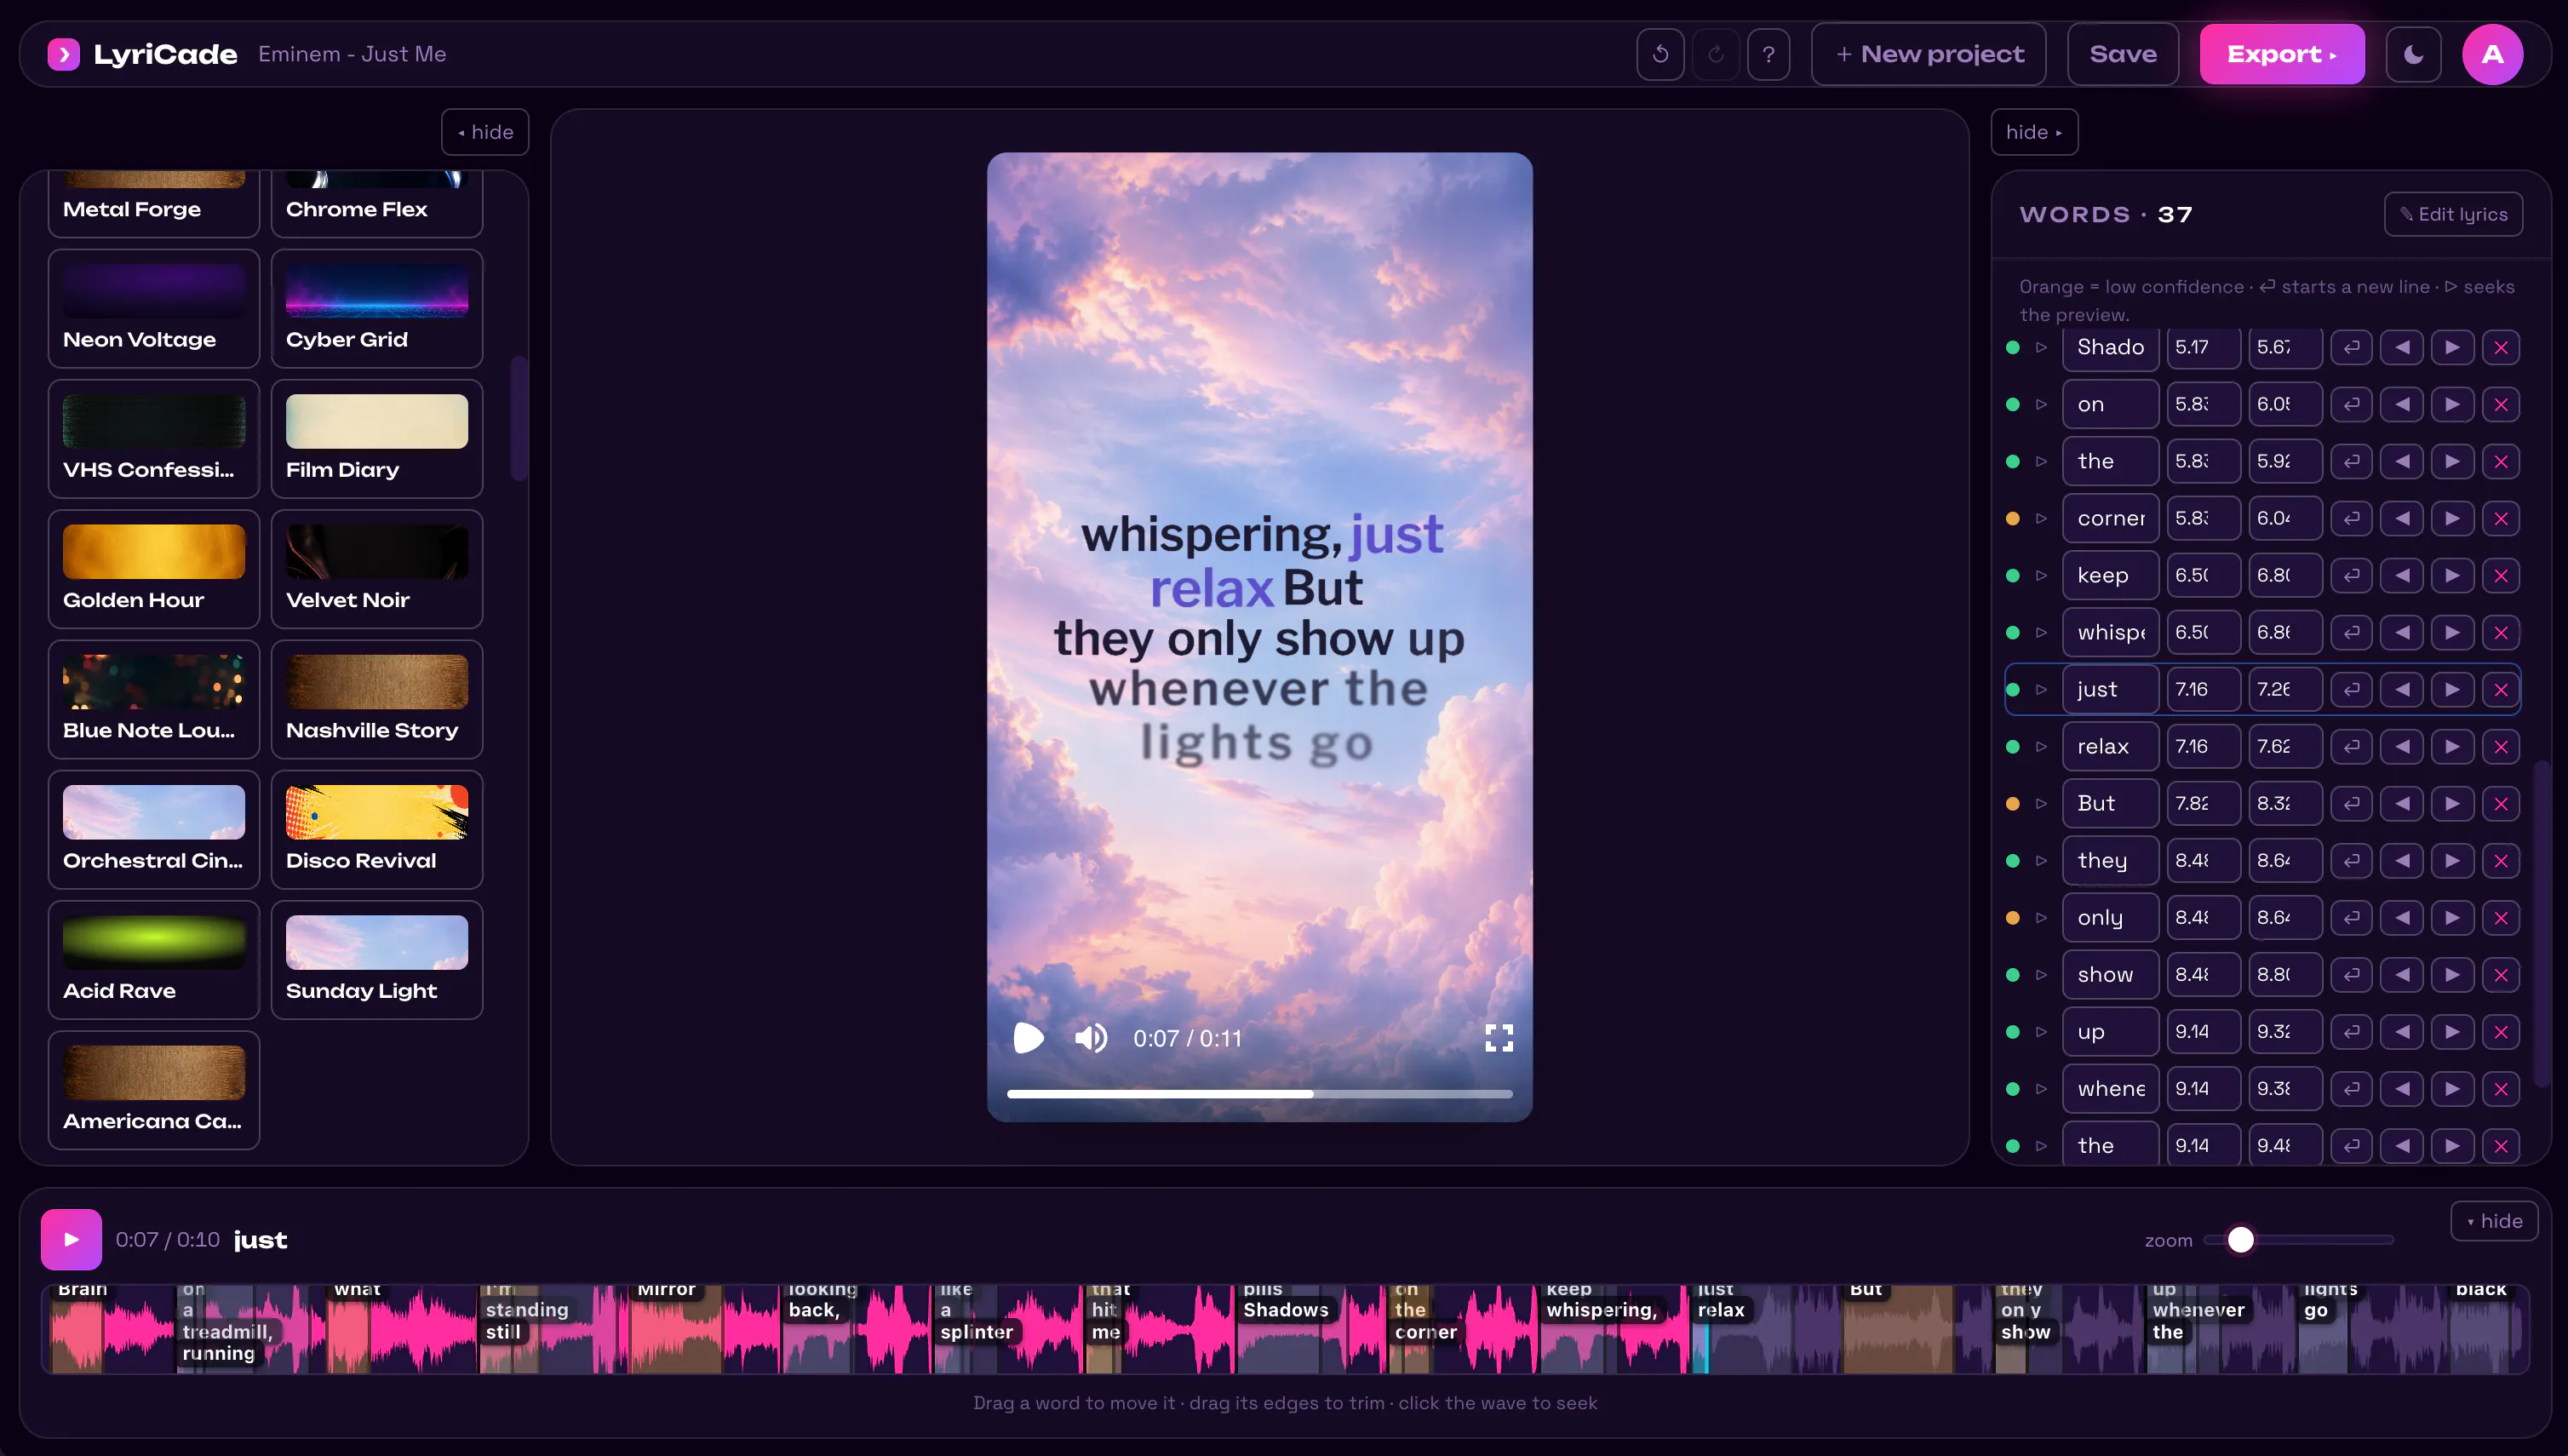Choose the Cyber Grid template
Screen dimensions: 2568x1456
pos(377,309)
